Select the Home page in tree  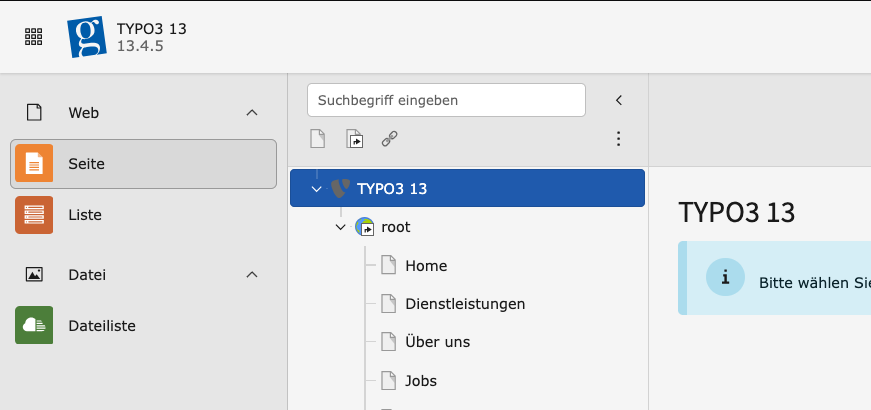tap(426, 266)
